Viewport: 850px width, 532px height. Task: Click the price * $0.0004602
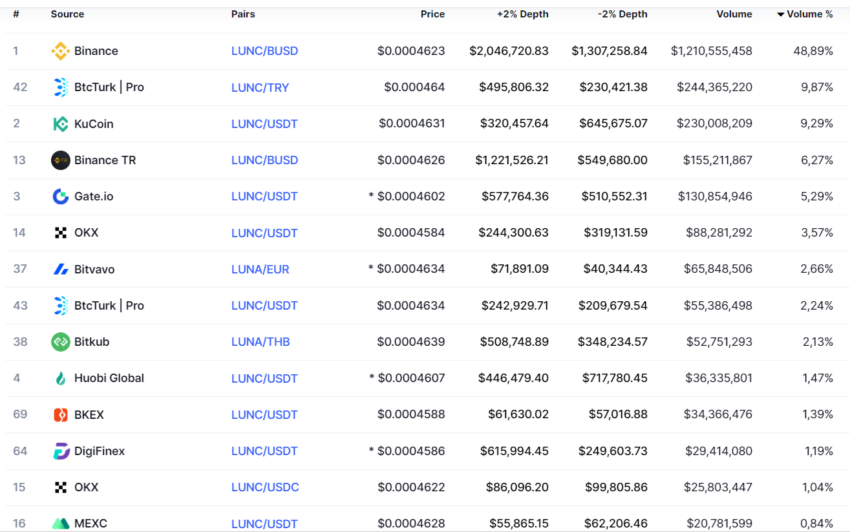pos(407,196)
